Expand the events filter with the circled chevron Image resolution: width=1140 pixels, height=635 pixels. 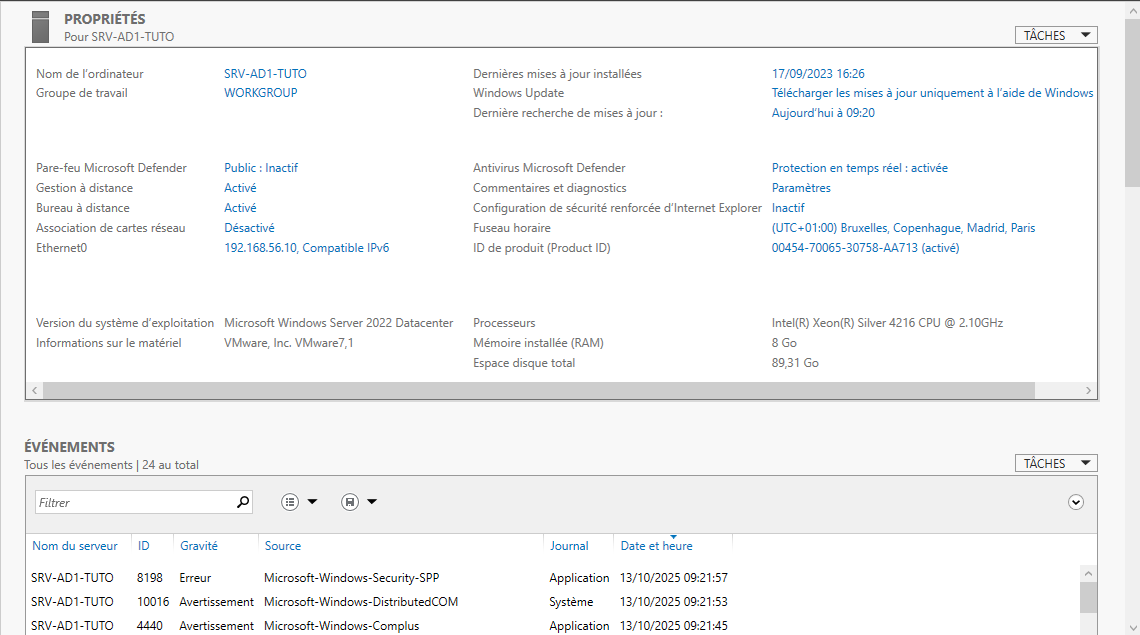pyautogui.click(x=1076, y=502)
